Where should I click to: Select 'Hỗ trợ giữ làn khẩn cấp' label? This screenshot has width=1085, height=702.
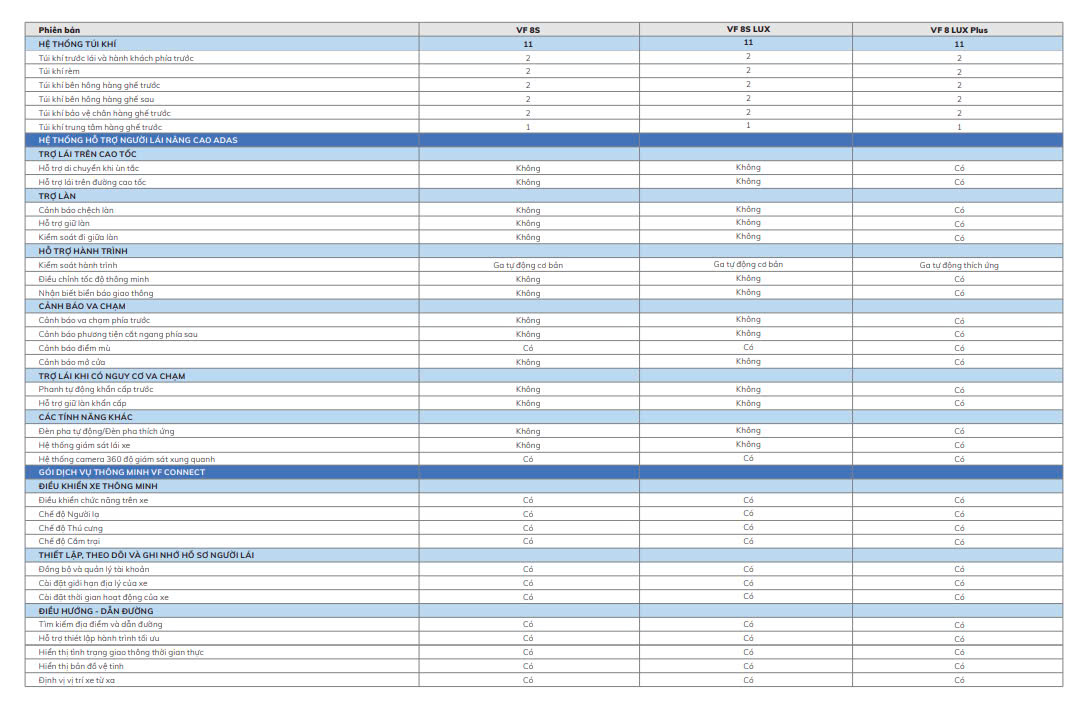82,403
